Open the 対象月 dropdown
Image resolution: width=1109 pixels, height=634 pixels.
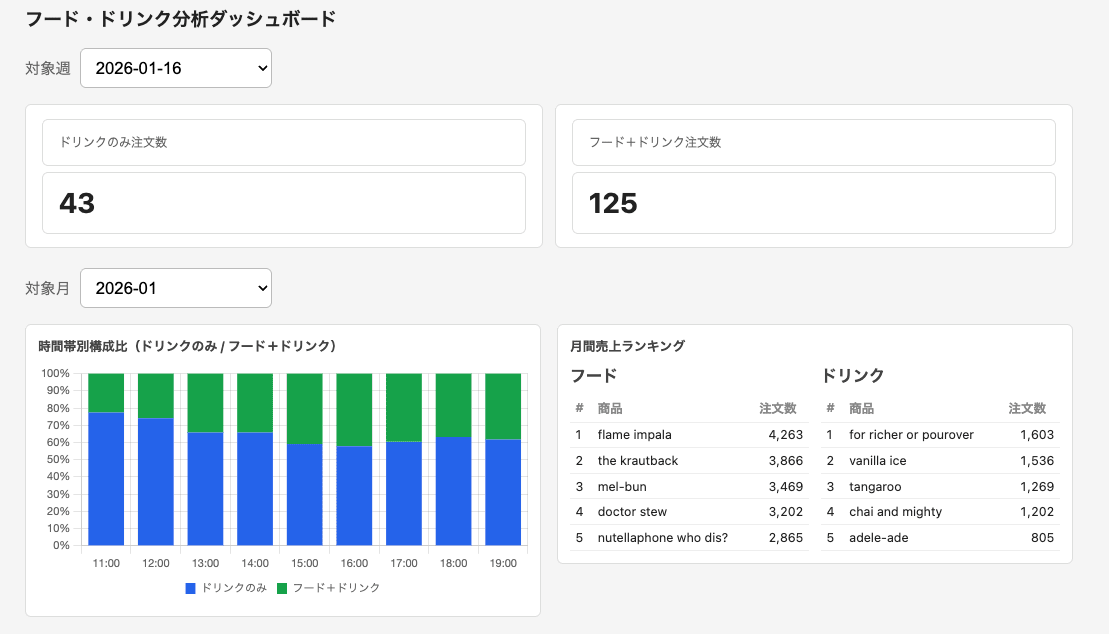point(175,288)
